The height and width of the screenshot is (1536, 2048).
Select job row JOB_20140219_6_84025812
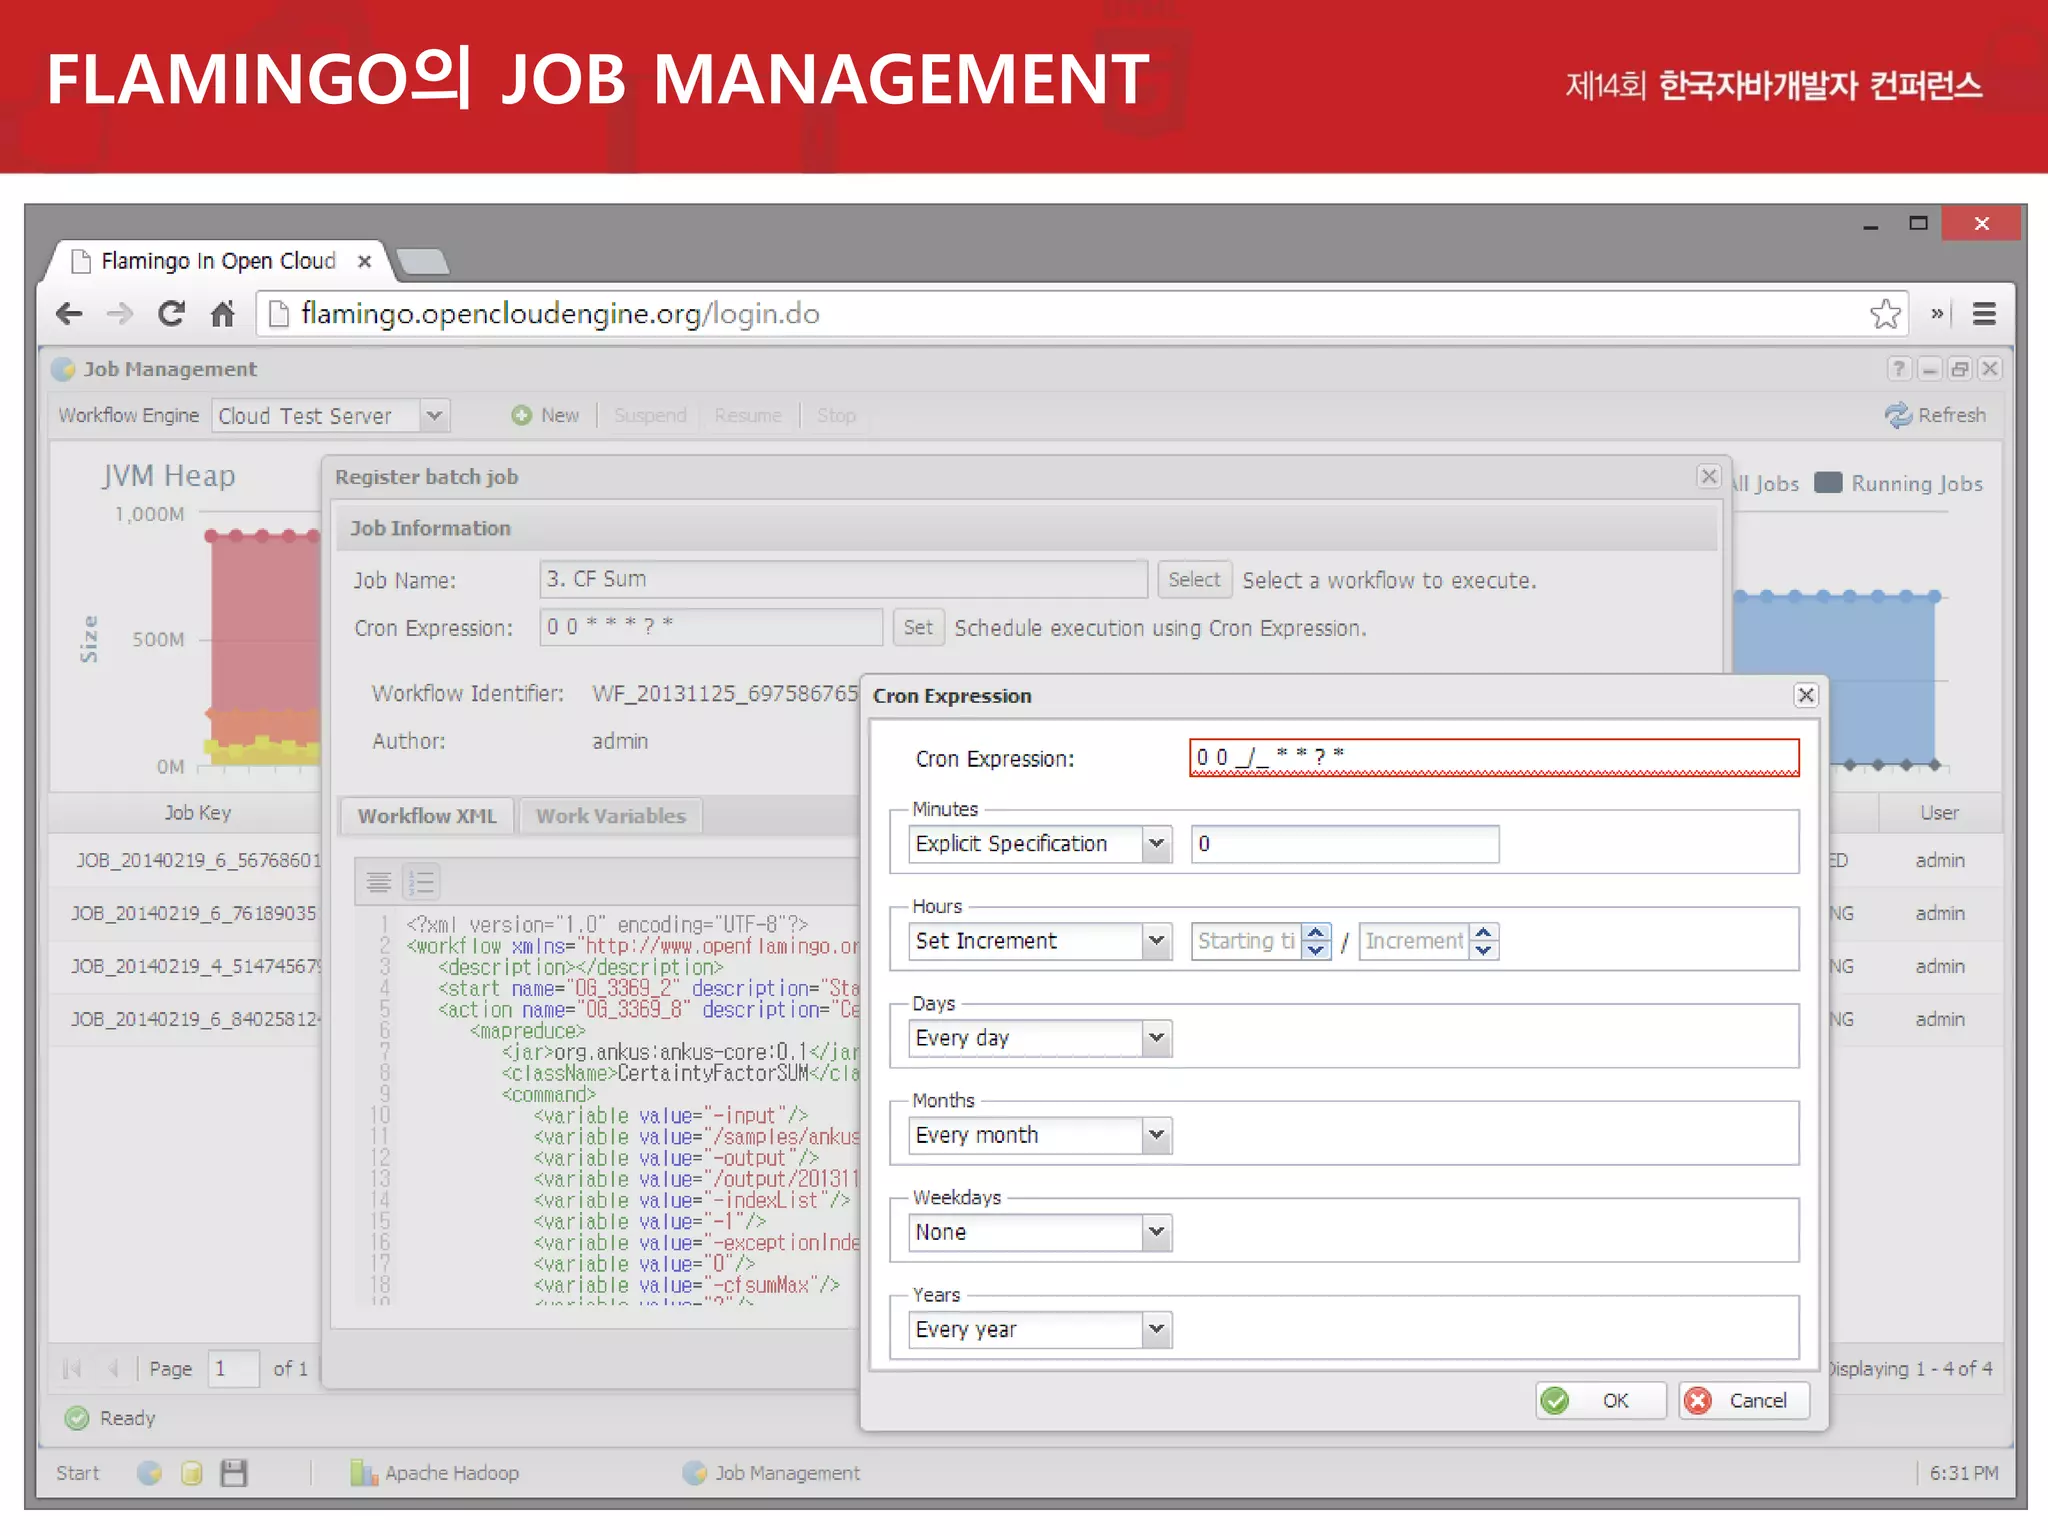tap(195, 1019)
